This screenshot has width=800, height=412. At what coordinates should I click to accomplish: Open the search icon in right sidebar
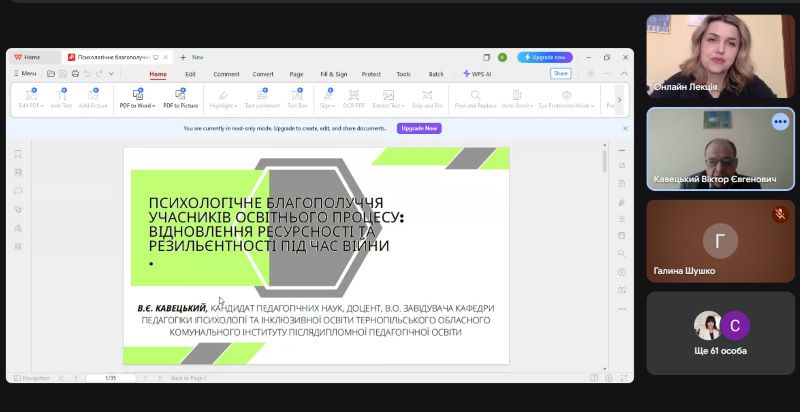621,253
